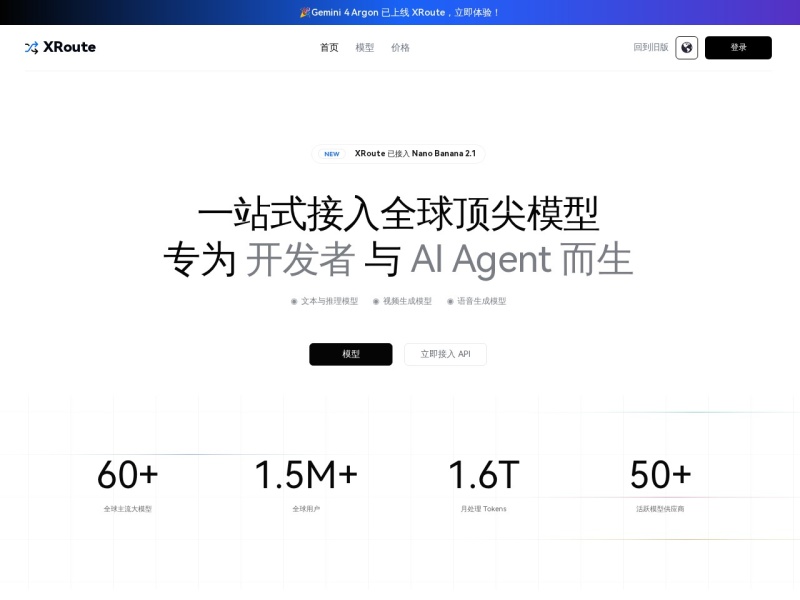Open the Gemini 4 Argon announcement banner
Image resolution: width=800 pixels, height=600 pixels.
point(400,12)
